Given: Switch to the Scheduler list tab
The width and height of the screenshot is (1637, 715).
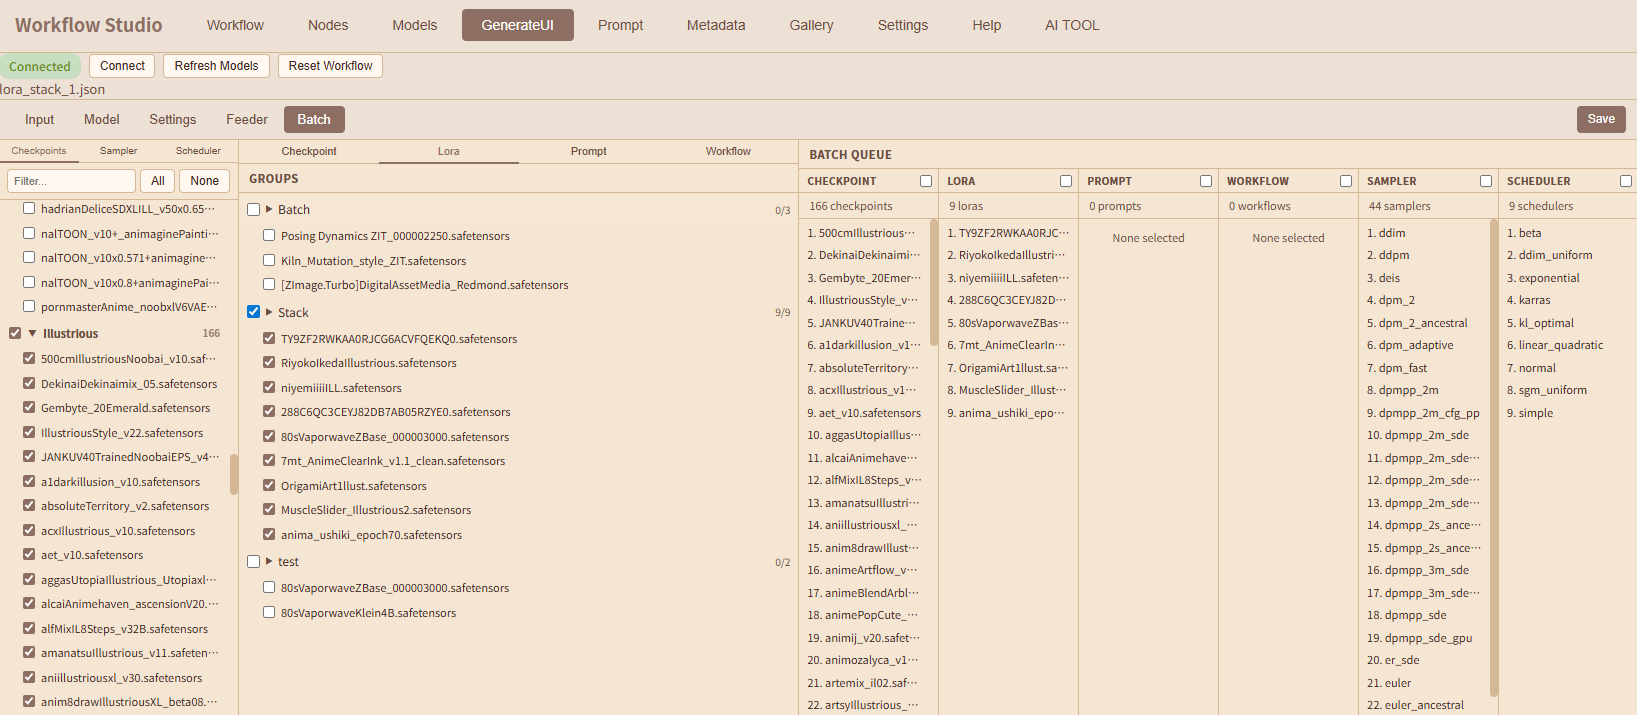Looking at the screenshot, I should coord(198,151).
